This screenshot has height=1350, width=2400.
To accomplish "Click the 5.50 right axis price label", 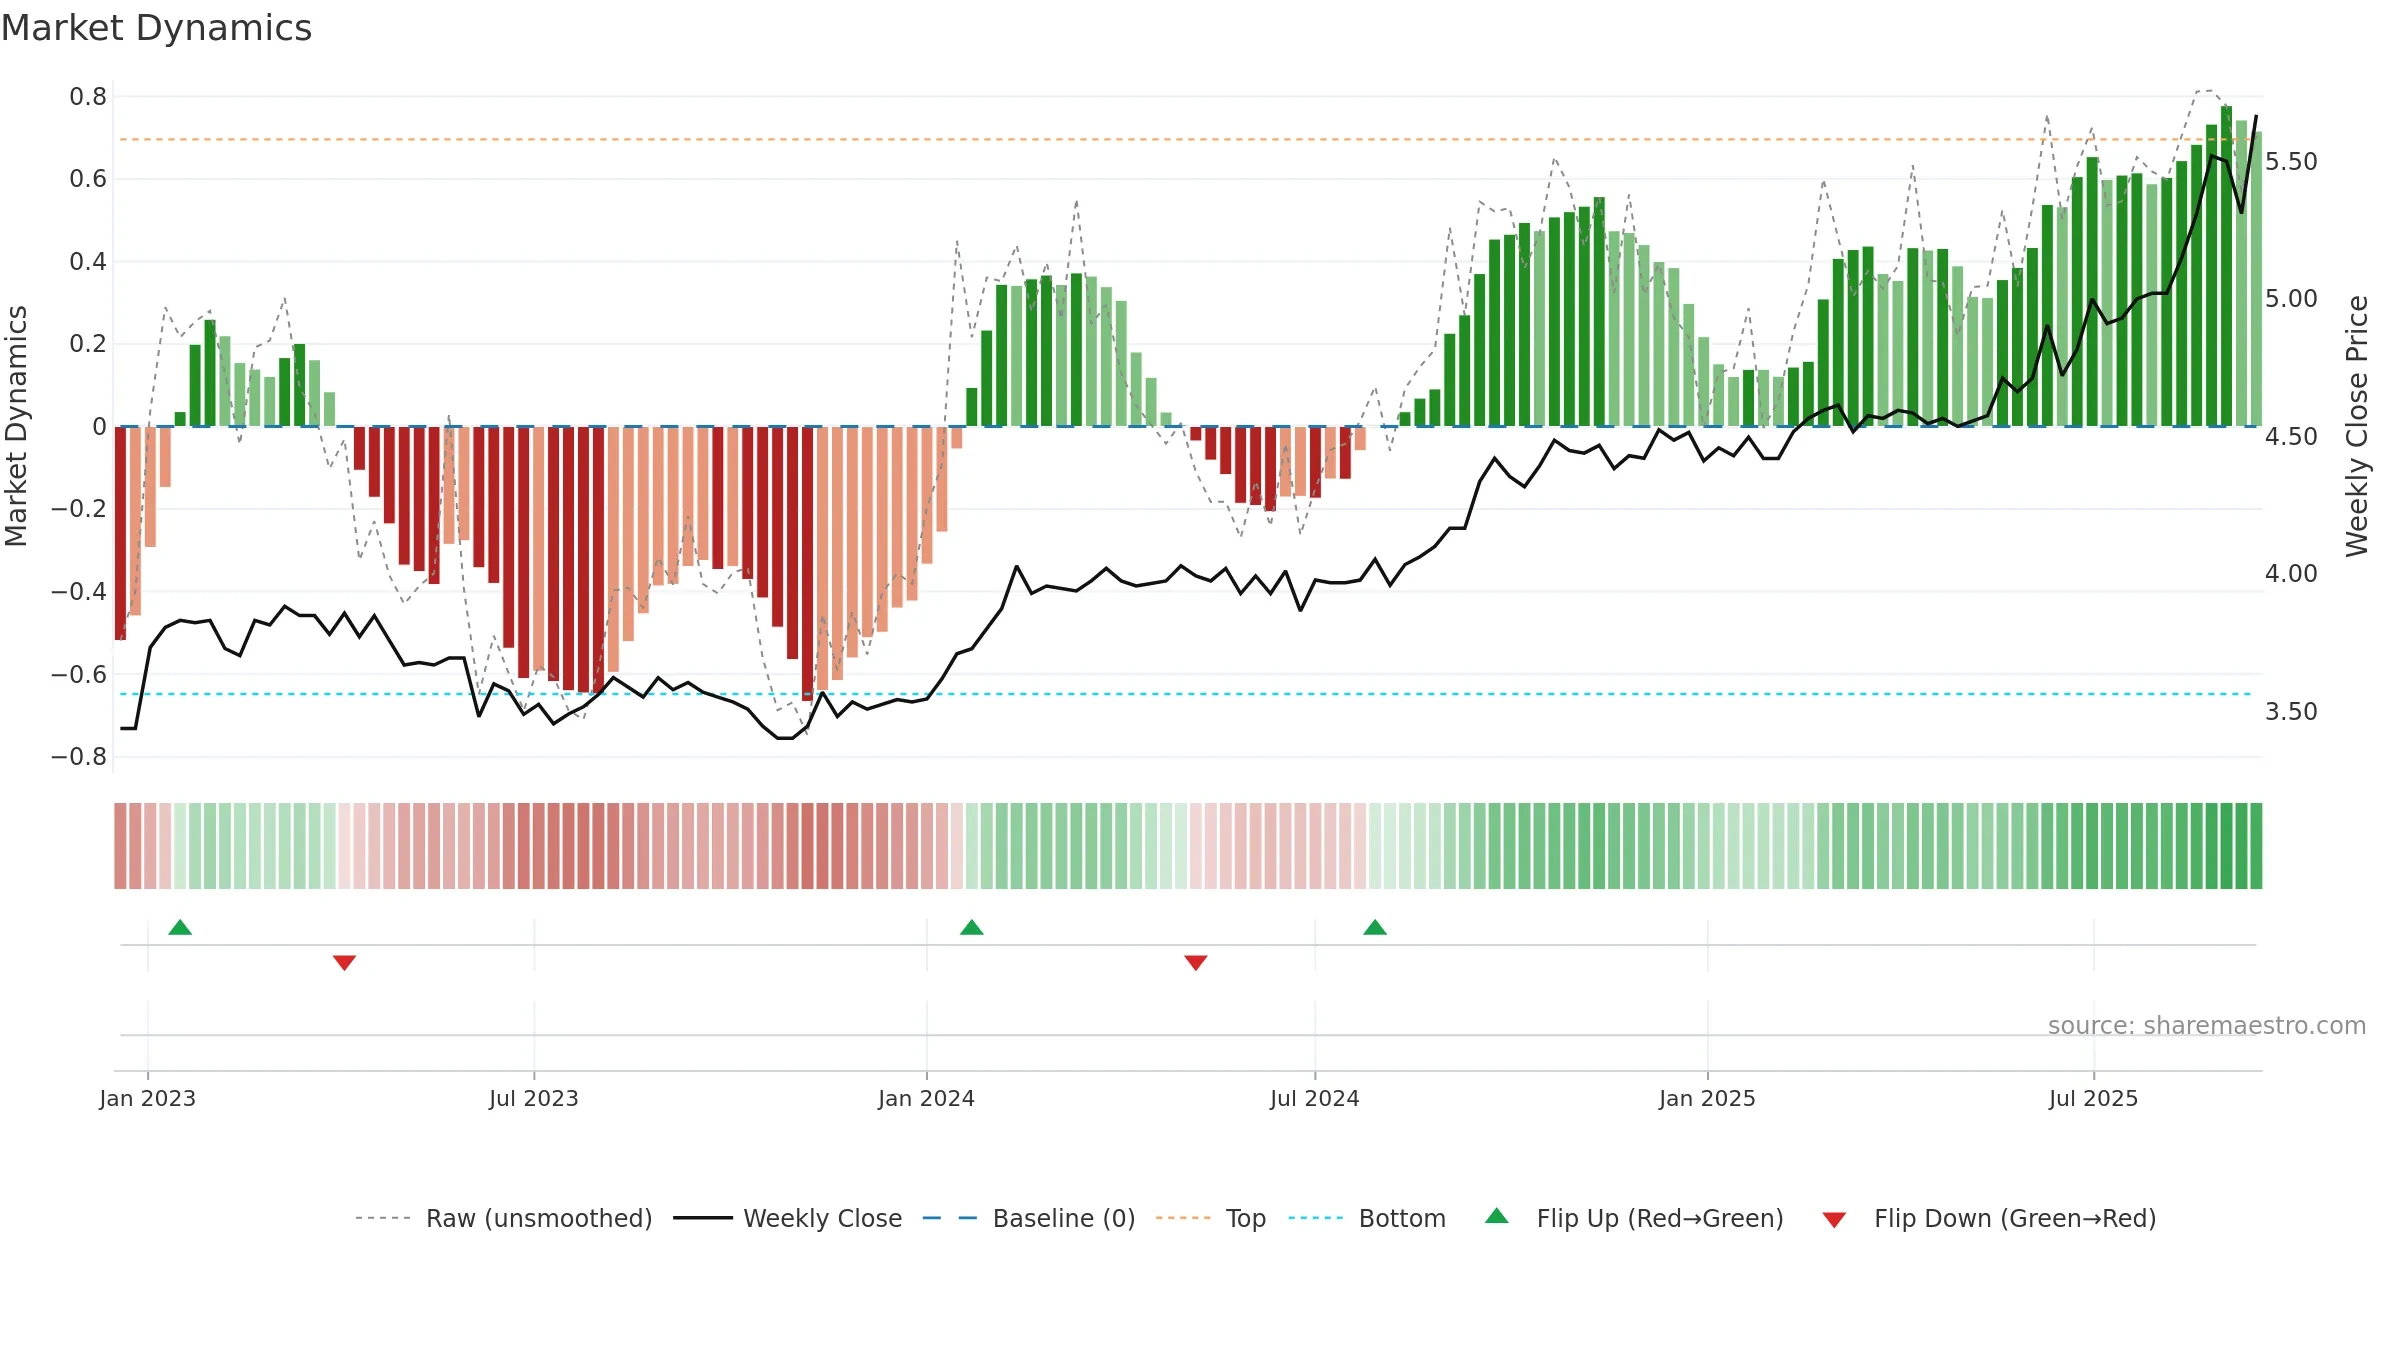I will (x=2291, y=162).
